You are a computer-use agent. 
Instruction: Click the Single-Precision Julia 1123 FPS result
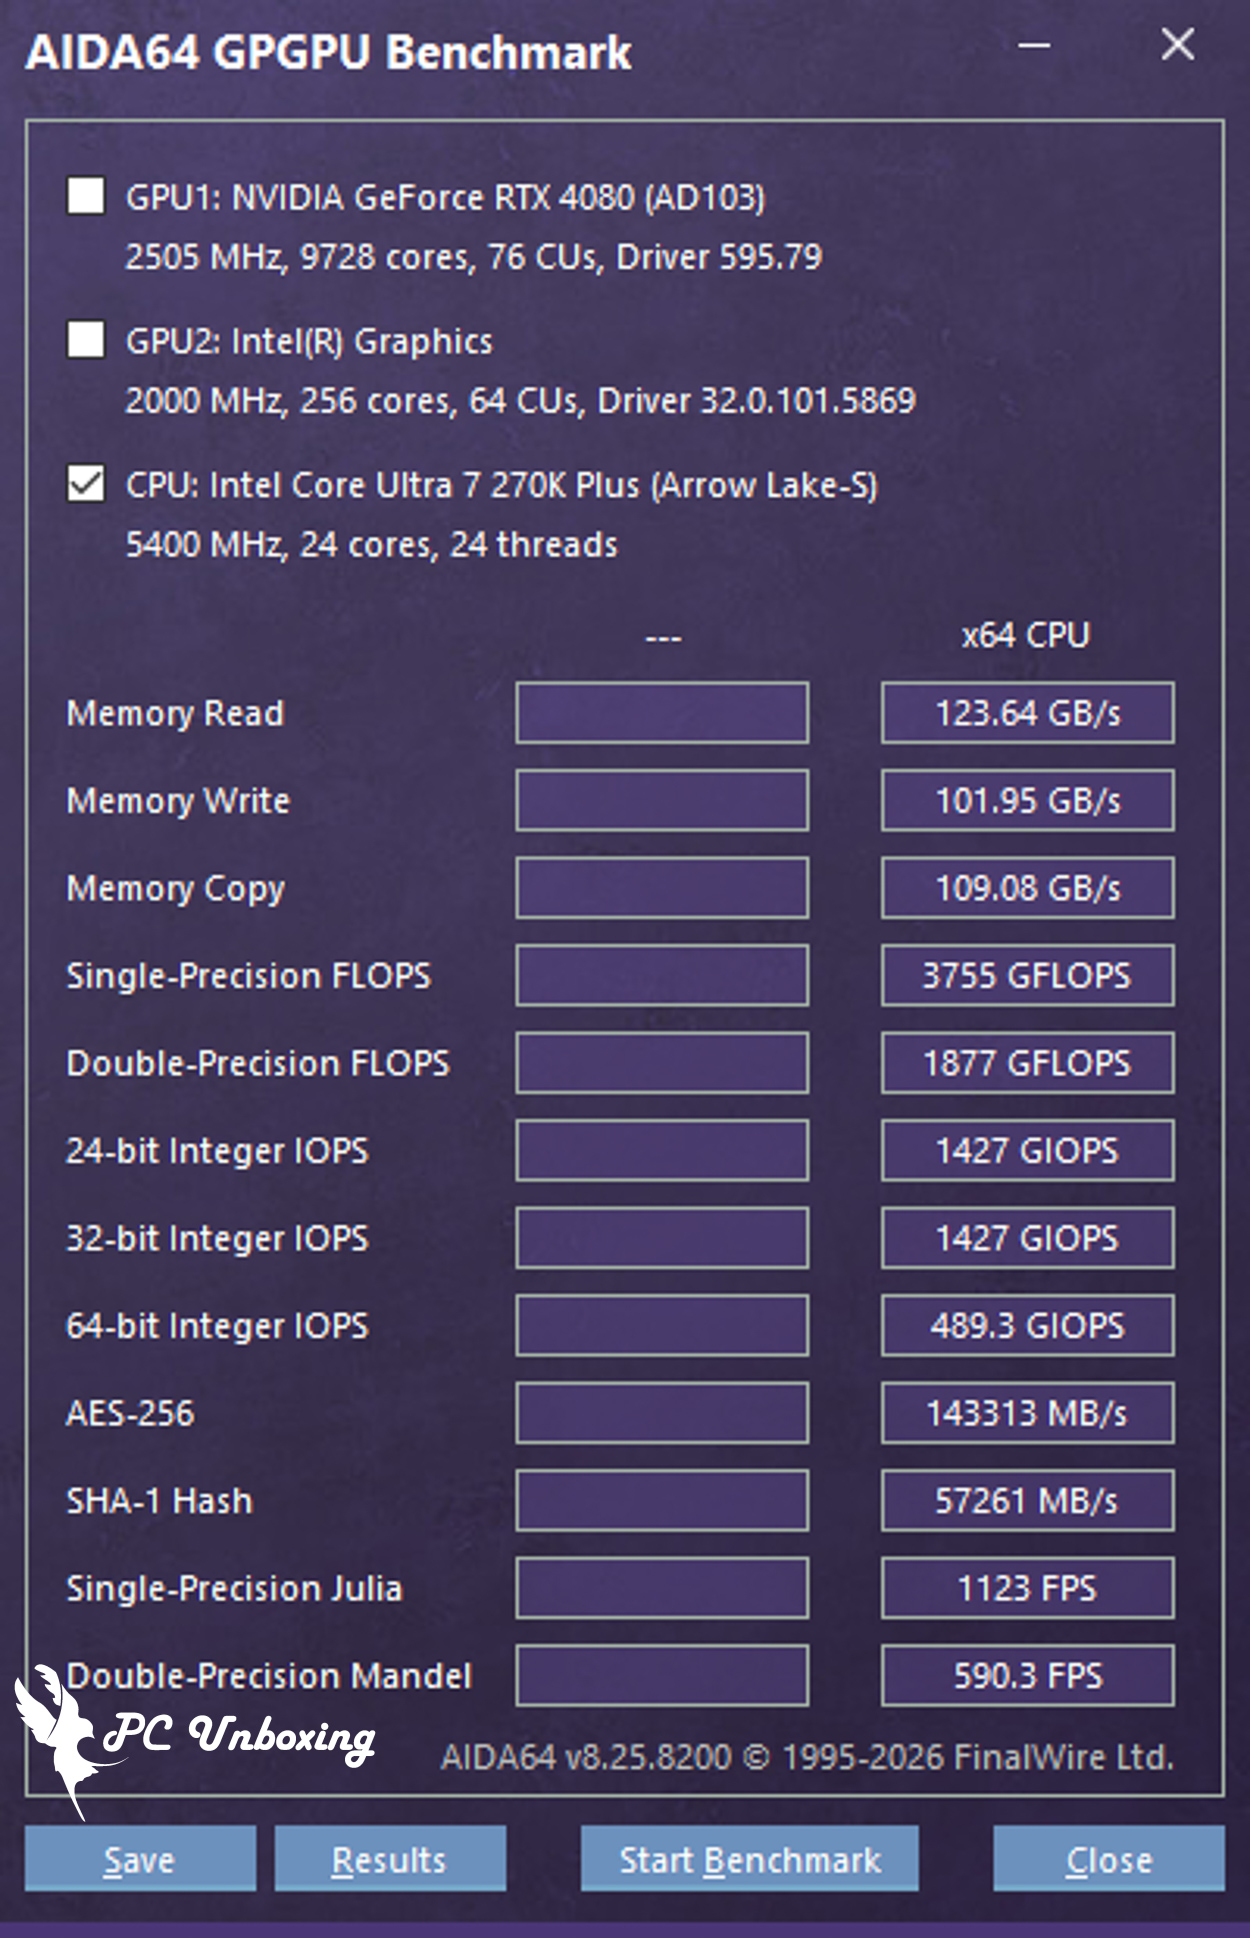[x=1027, y=1588]
